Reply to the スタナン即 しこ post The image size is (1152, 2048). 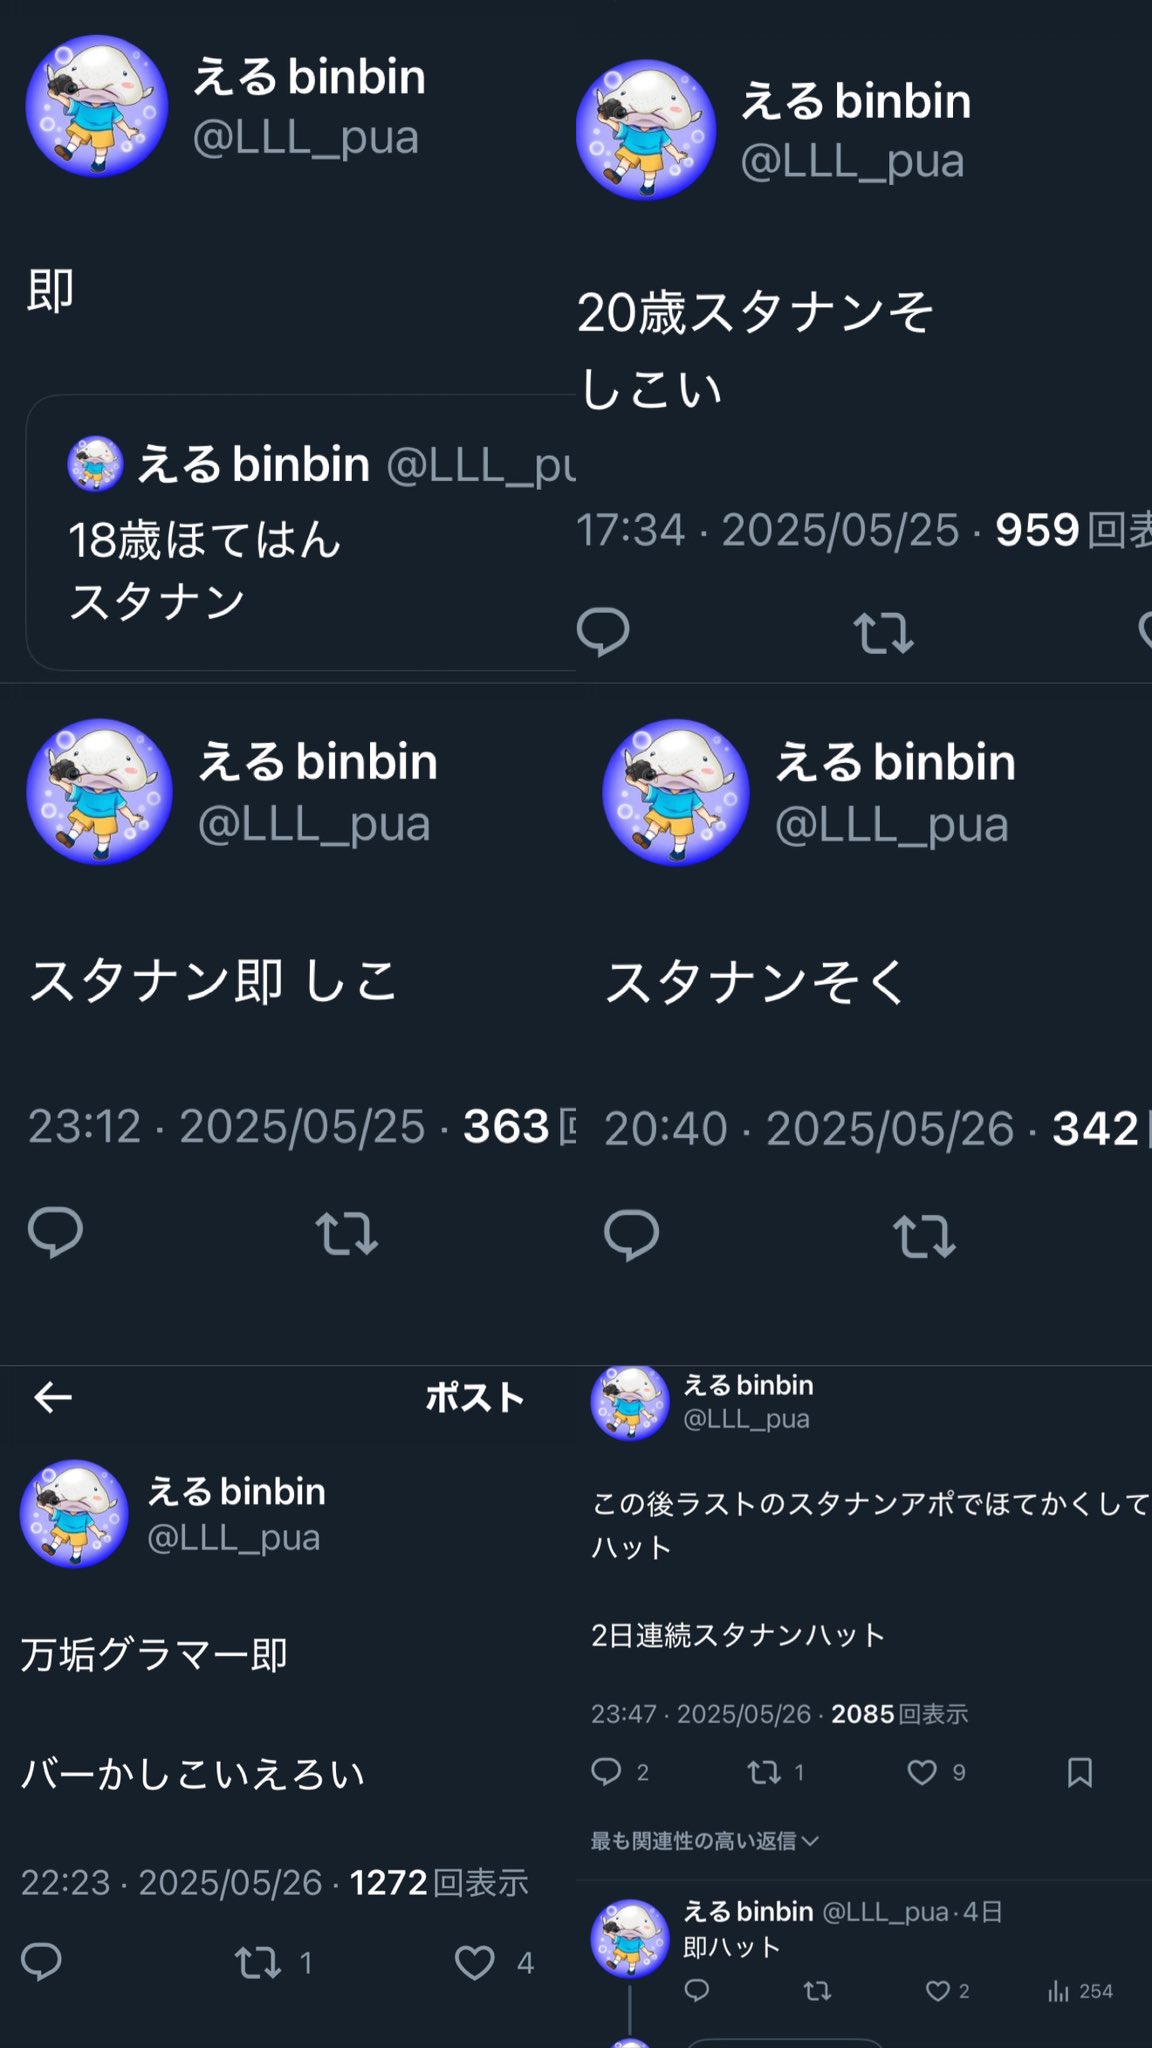tap(55, 1232)
